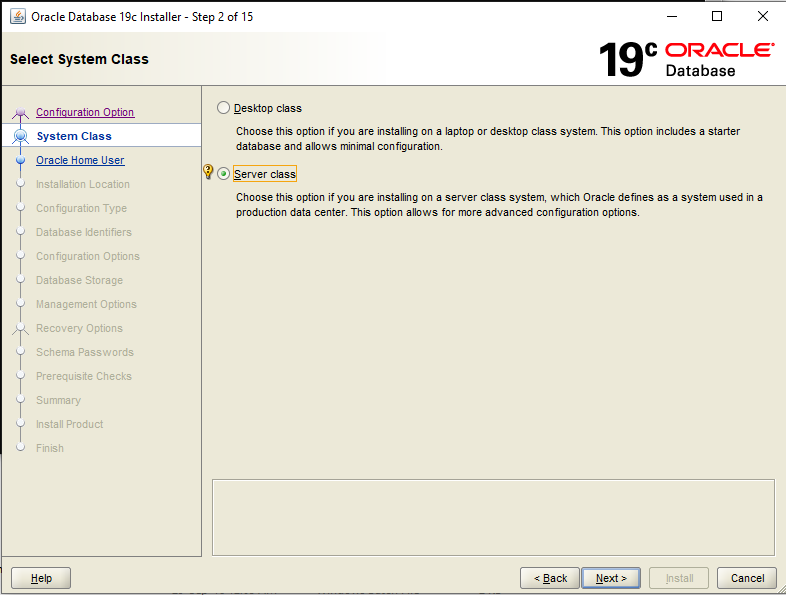Click the Oracle Home User step marker icon
This screenshot has width=786, height=595.
21,160
